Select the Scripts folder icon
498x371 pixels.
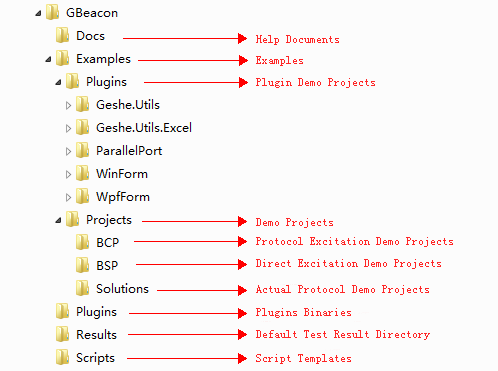62,357
